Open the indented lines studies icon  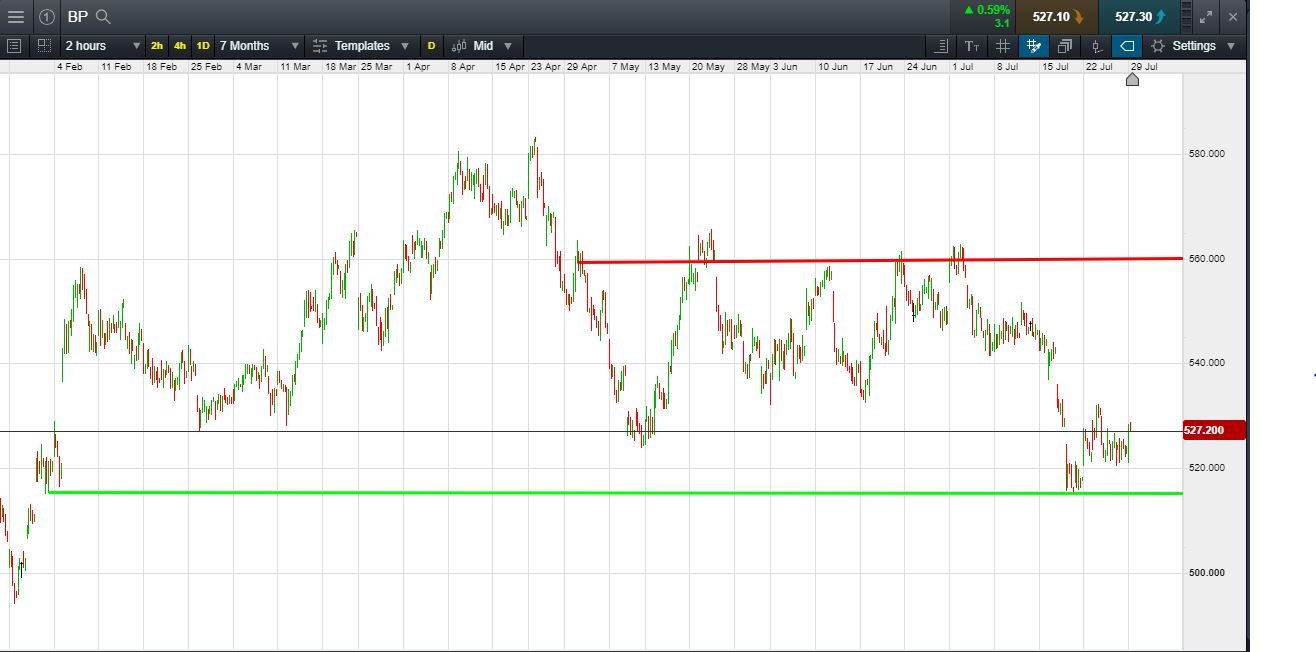942,46
